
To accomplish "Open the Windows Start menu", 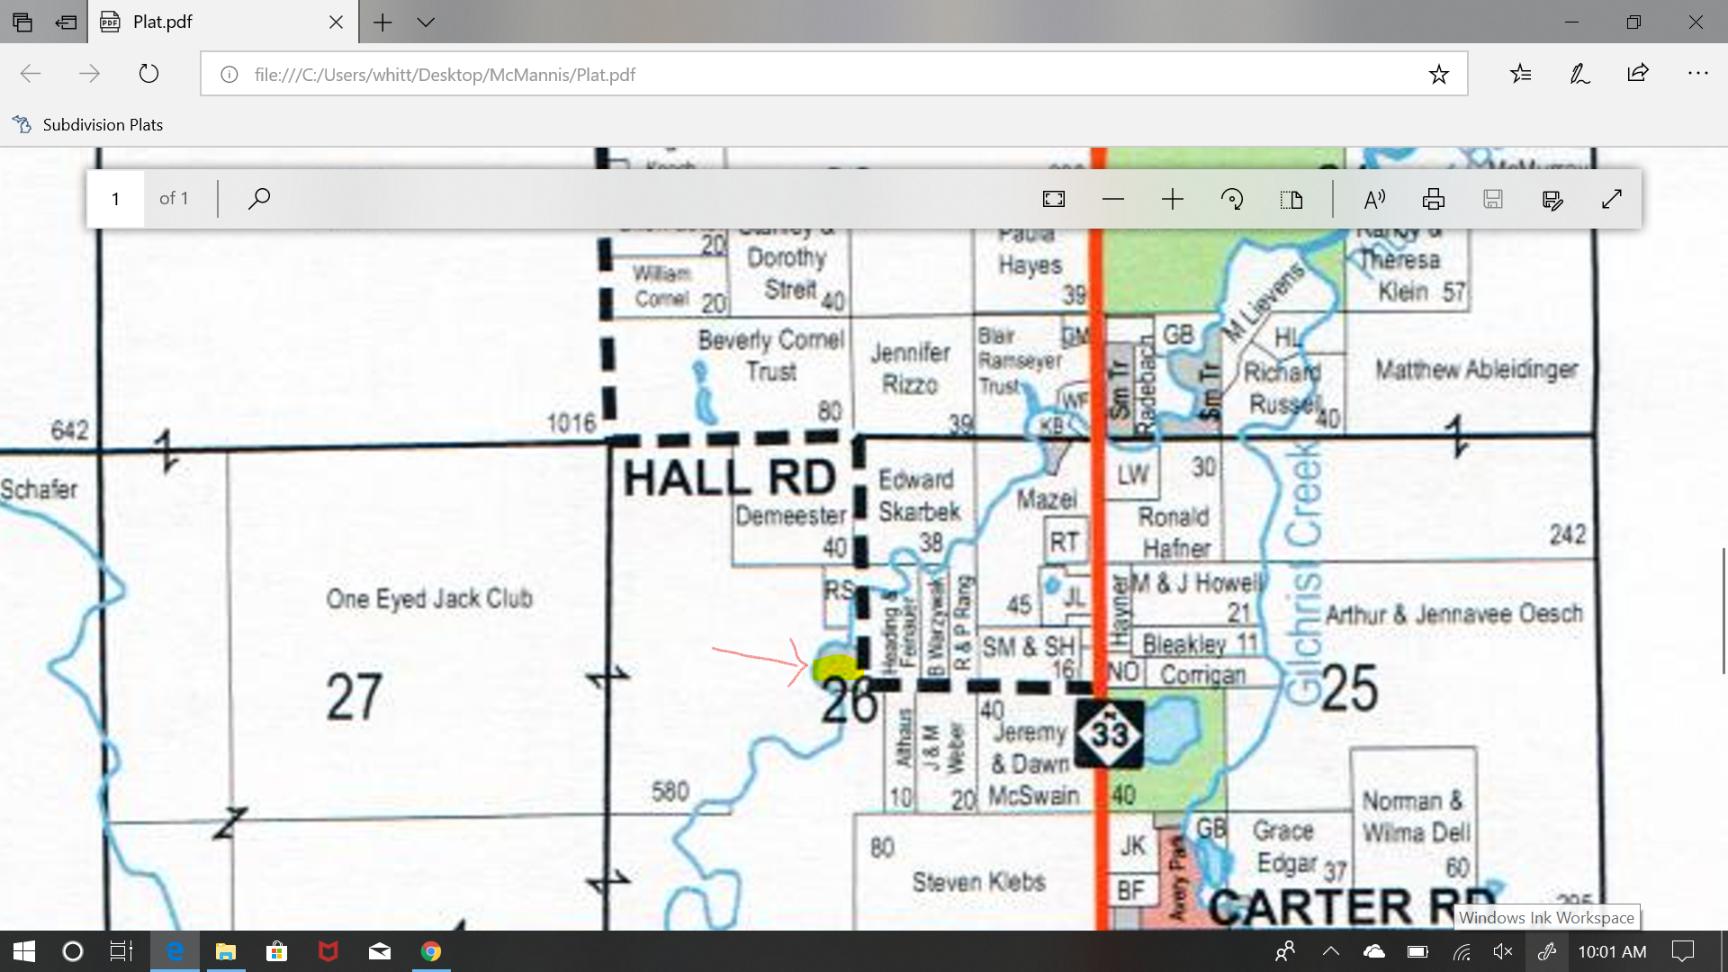I will 24,951.
